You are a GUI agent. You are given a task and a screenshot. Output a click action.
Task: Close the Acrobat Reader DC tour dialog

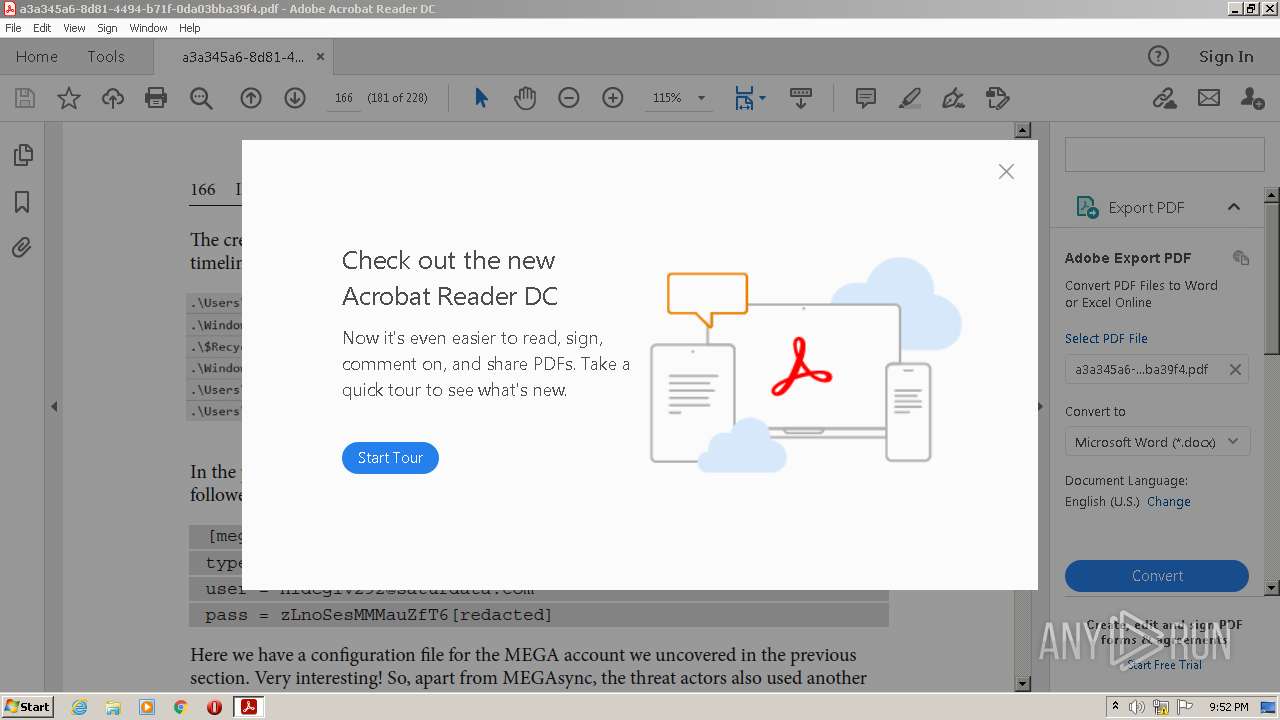coord(1006,172)
